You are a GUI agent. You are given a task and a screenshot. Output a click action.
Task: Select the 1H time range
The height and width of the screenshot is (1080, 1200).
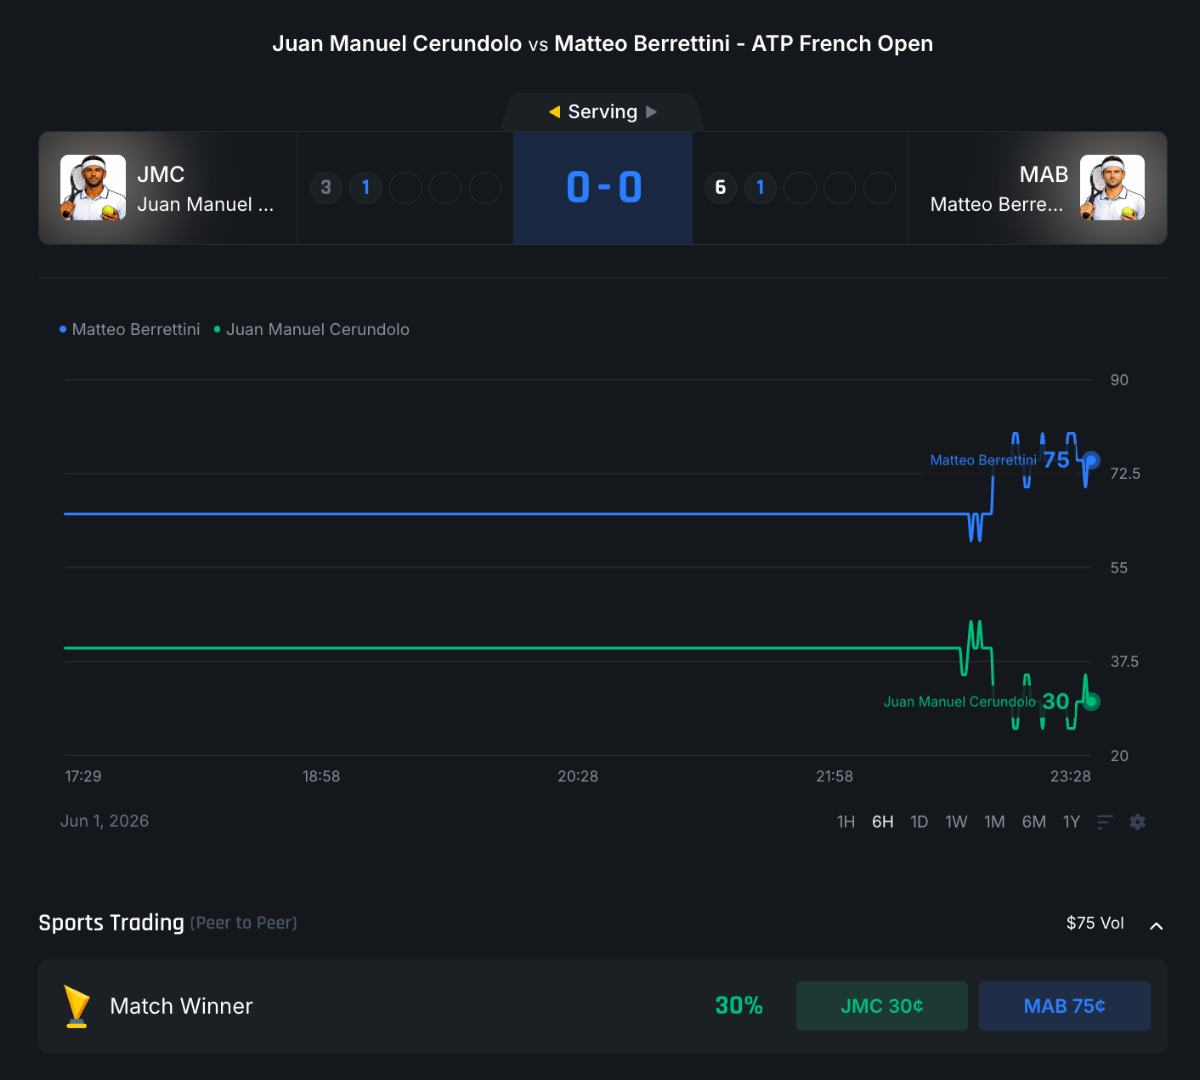[846, 822]
